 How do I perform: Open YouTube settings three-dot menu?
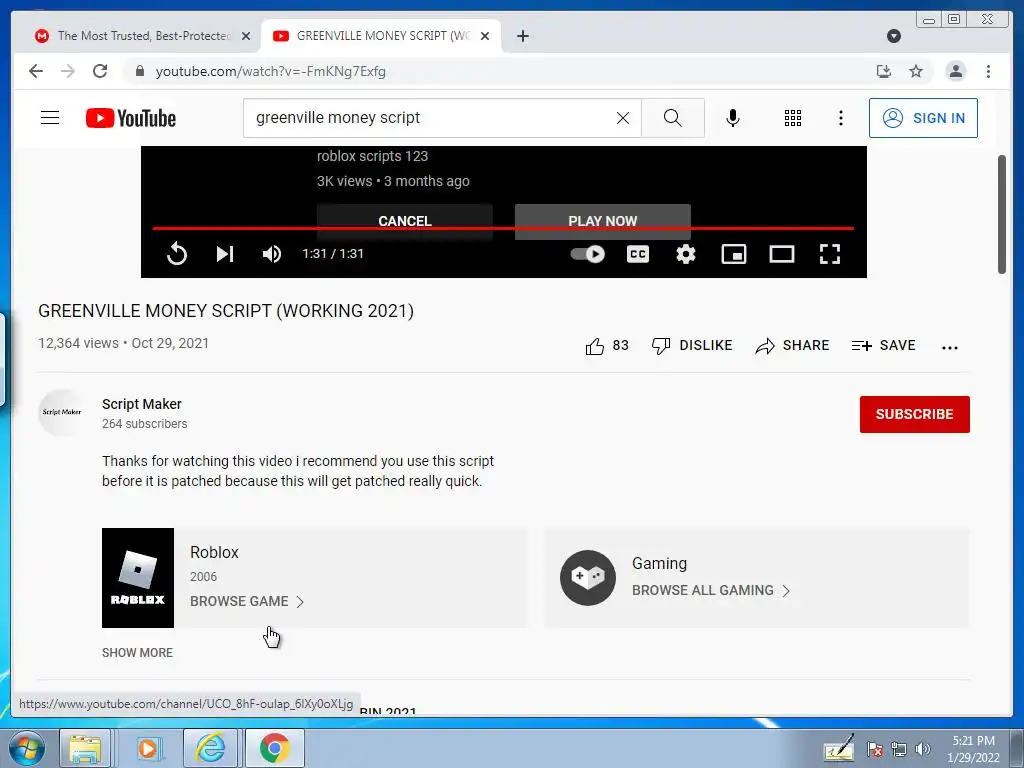coord(840,118)
